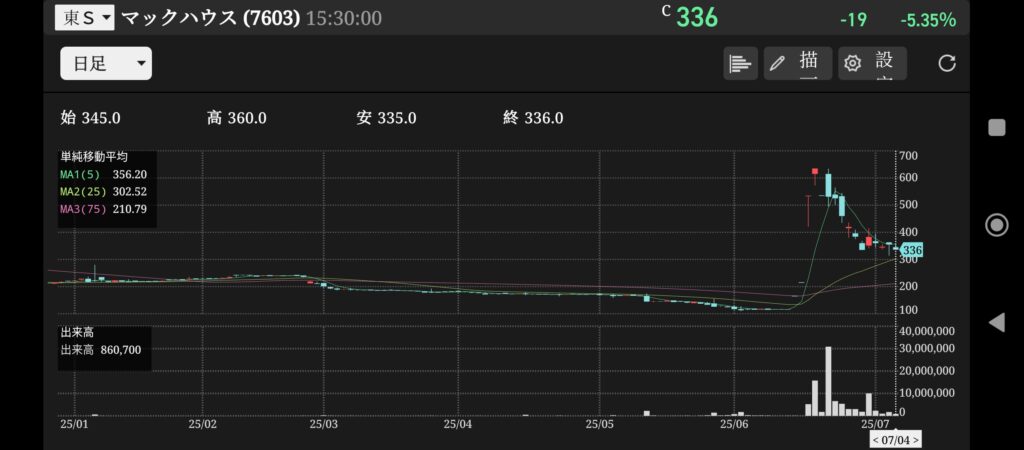Open the 日足 timeframe dropdown
Viewport: 1024px width, 450px height.
tap(106, 63)
